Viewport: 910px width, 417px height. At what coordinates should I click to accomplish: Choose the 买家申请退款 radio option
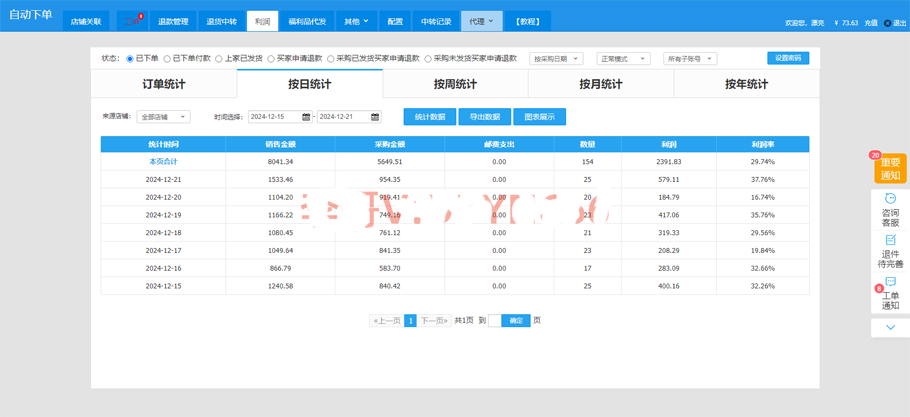pos(271,59)
